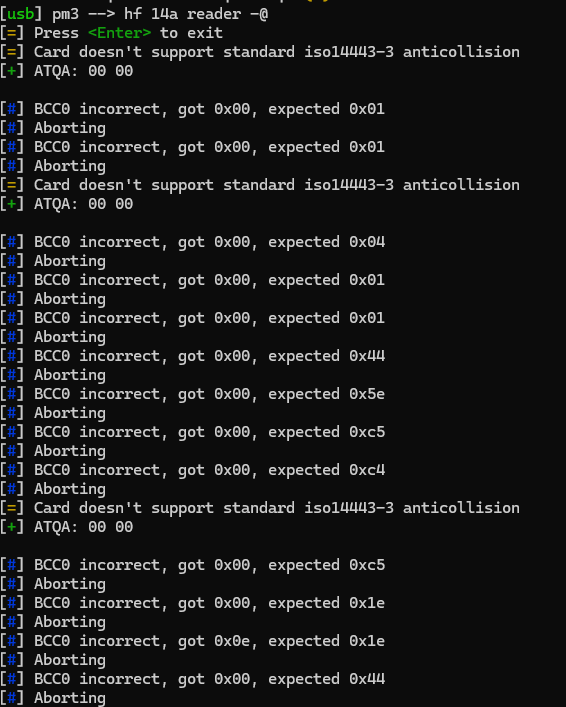This screenshot has height=707, width=566.
Task: Click the line ending 'expected 0xc4'
Action: pyautogui.click(x=193, y=470)
